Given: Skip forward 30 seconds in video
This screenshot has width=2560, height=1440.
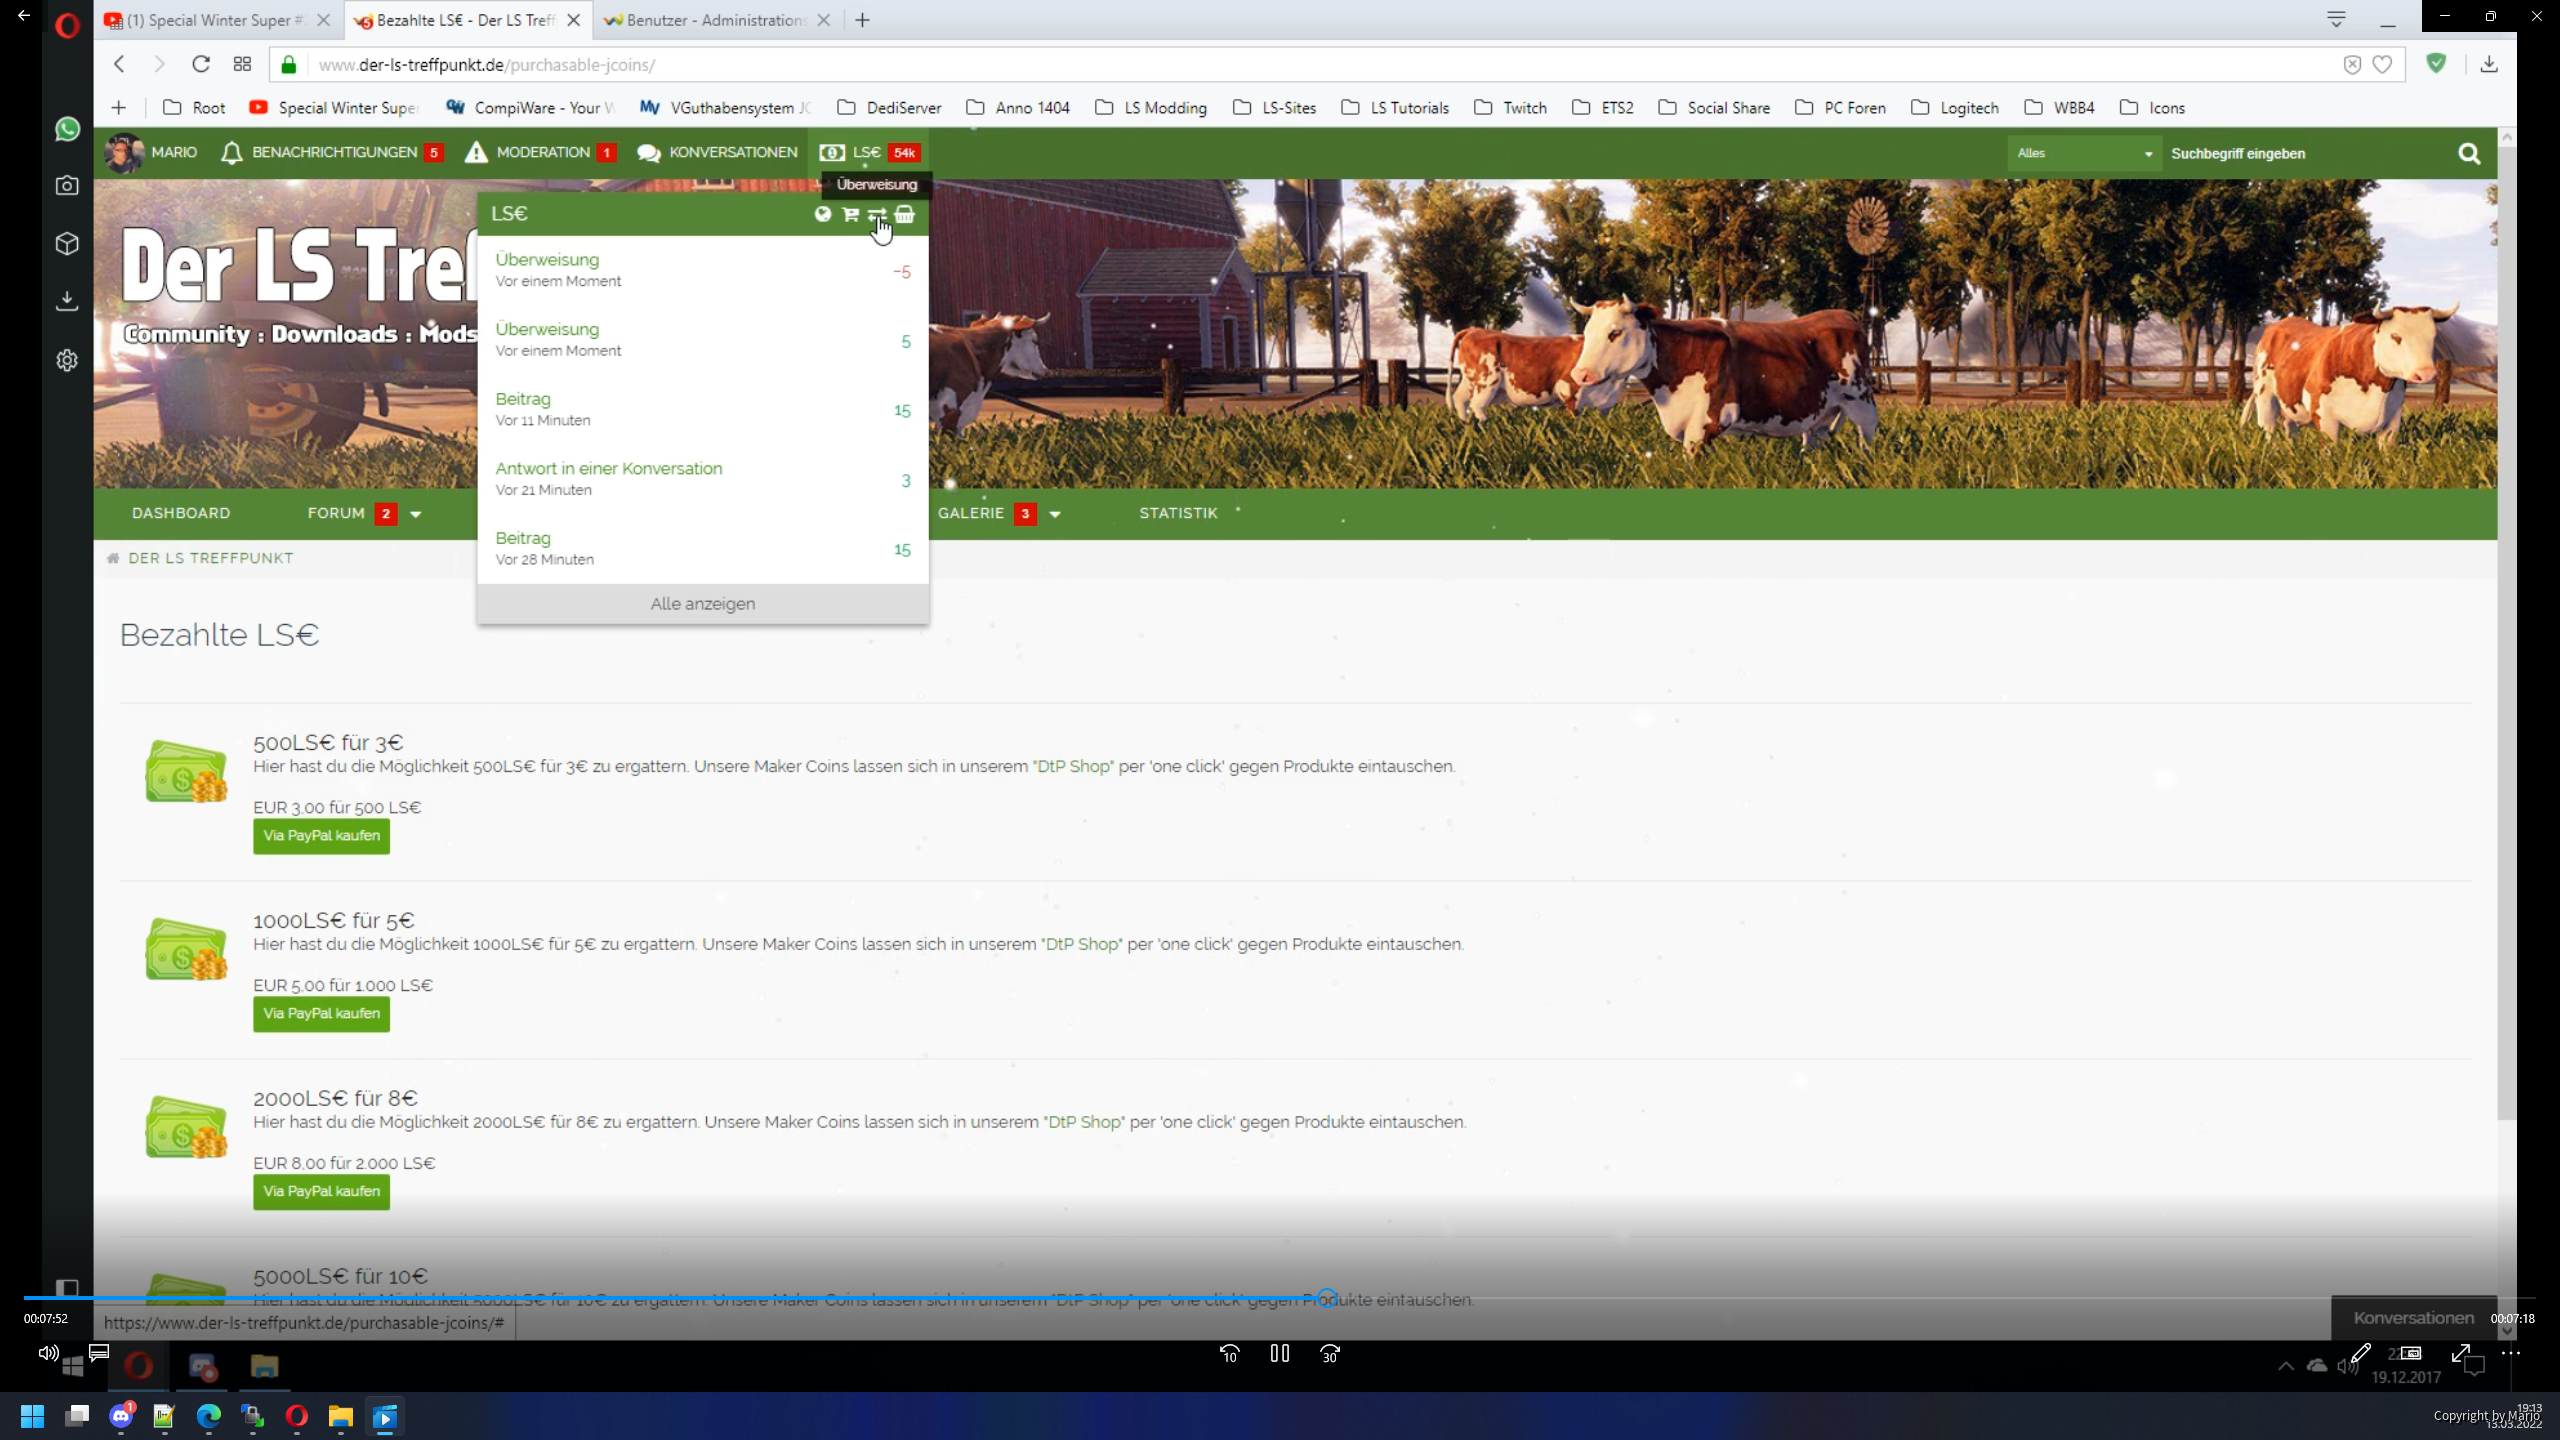Looking at the screenshot, I should [1330, 1353].
